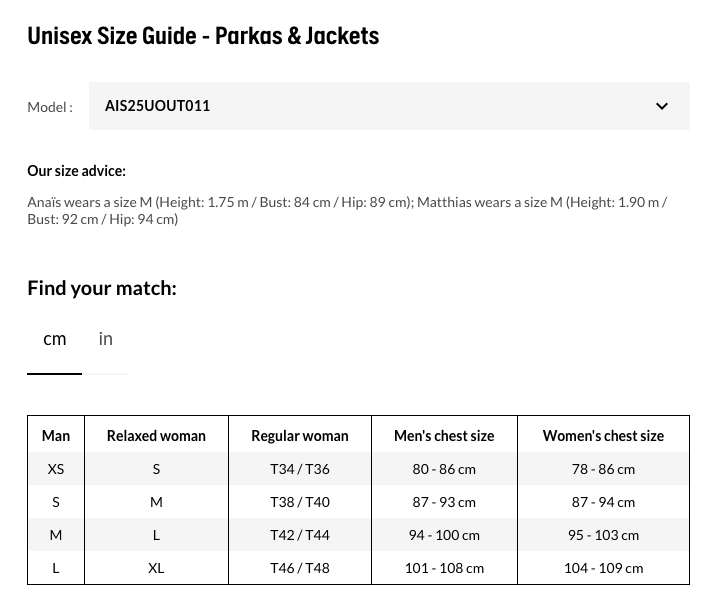Select the T38 / T40 regular woman cell
Image resolution: width=703 pixels, height=605 pixels.
tap(300, 502)
